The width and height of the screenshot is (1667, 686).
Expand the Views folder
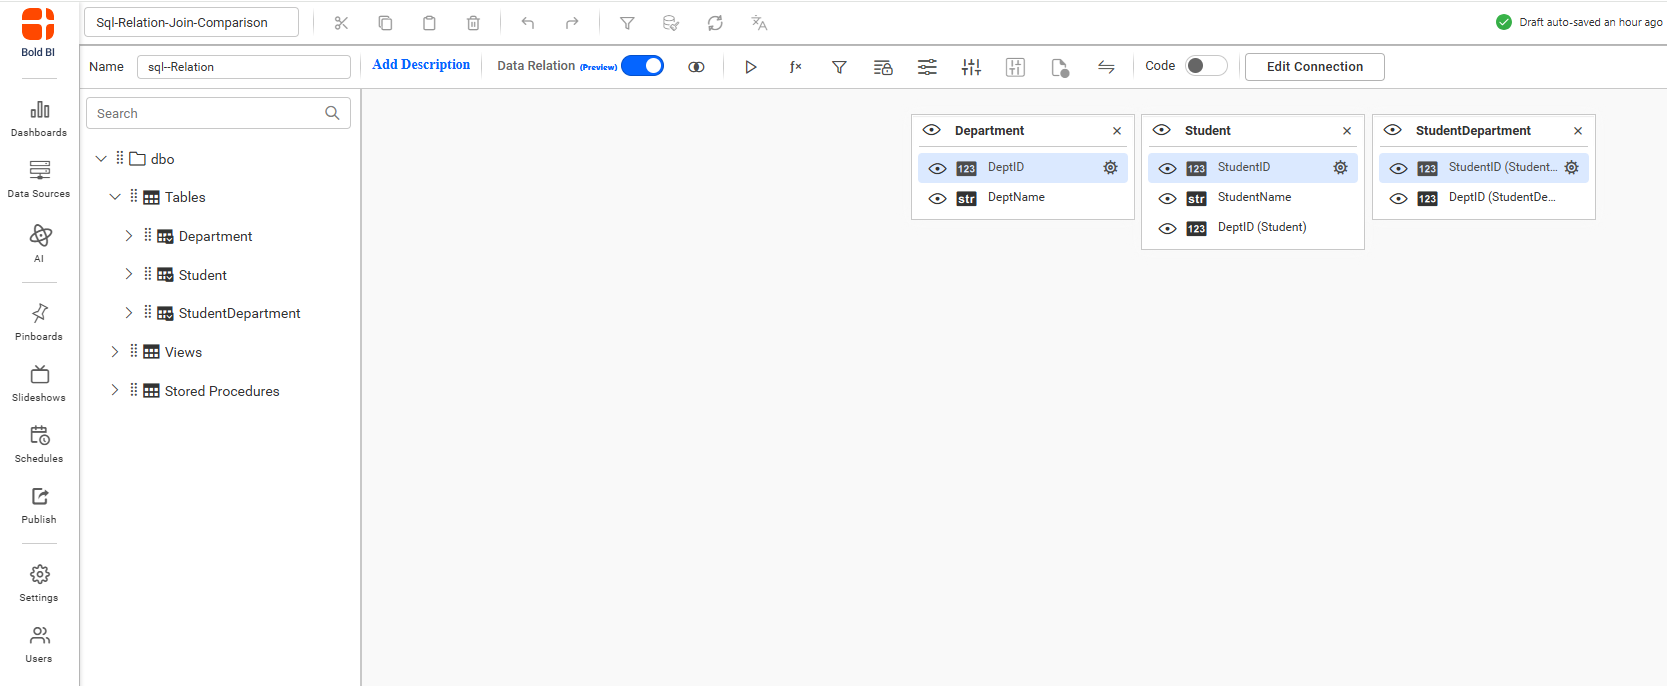[x=114, y=352]
